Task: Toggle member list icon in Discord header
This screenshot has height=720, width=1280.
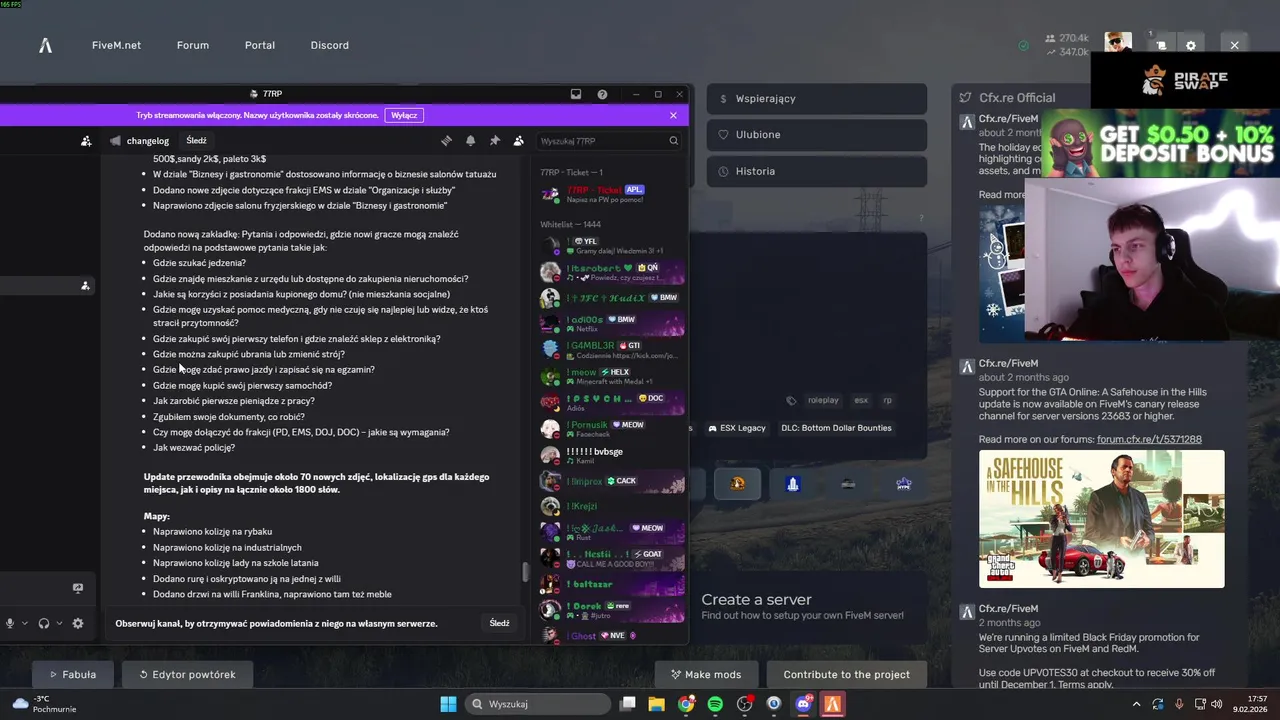Action: (x=518, y=141)
